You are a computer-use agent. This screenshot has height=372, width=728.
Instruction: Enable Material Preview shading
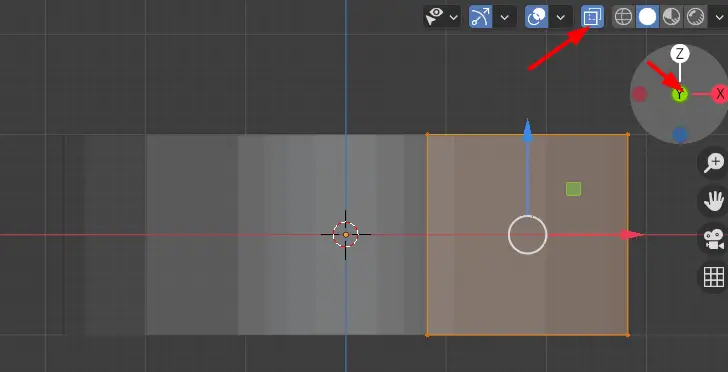(671, 17)
